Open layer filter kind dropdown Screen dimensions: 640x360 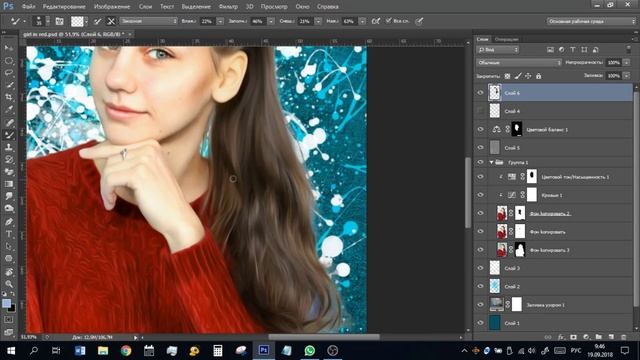tap(498, 50)
